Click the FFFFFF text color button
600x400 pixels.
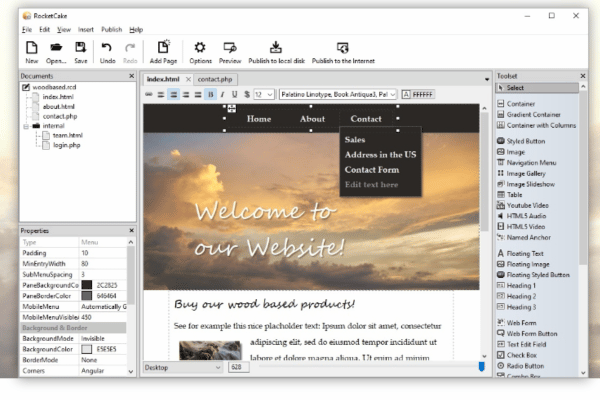point(418,94)
